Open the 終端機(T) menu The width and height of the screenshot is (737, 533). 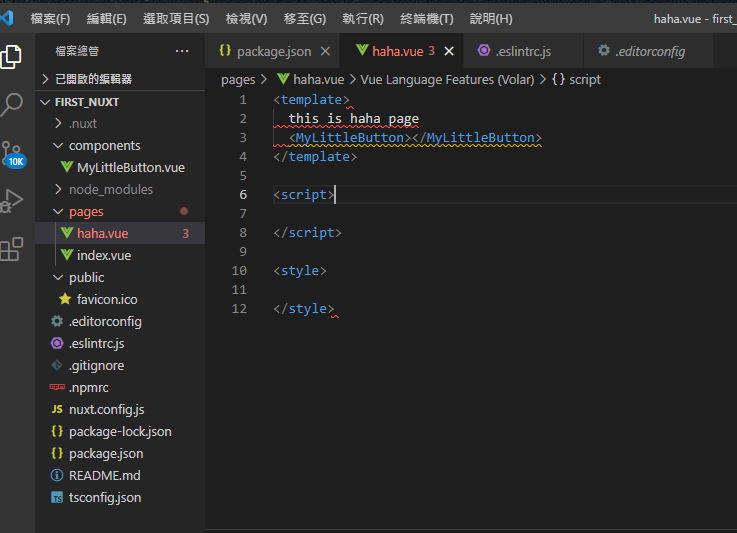coord(426,18)
